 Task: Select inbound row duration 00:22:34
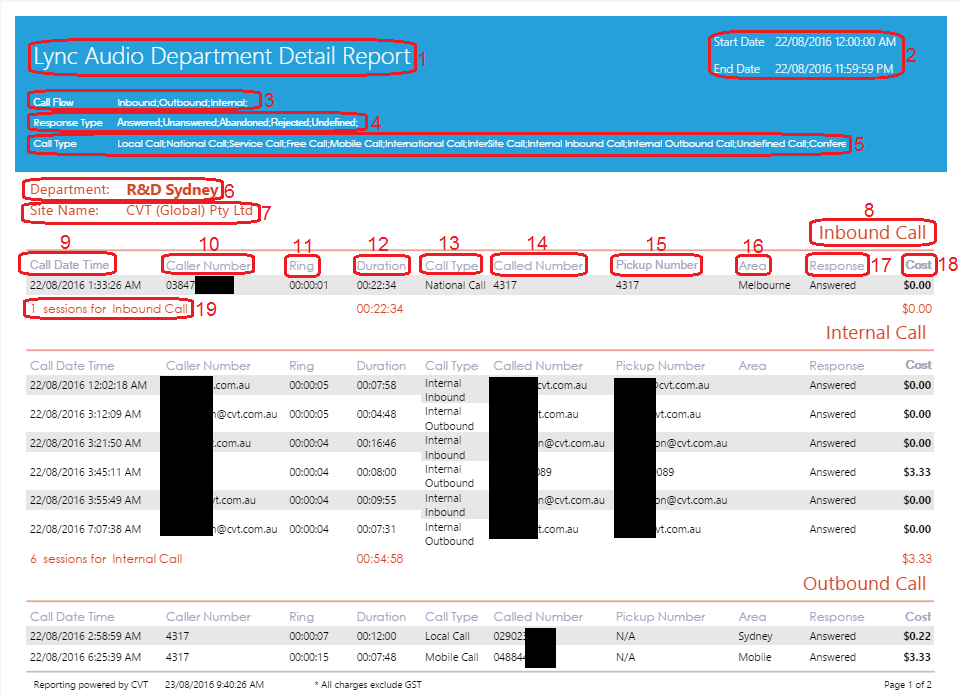point(376,285)
